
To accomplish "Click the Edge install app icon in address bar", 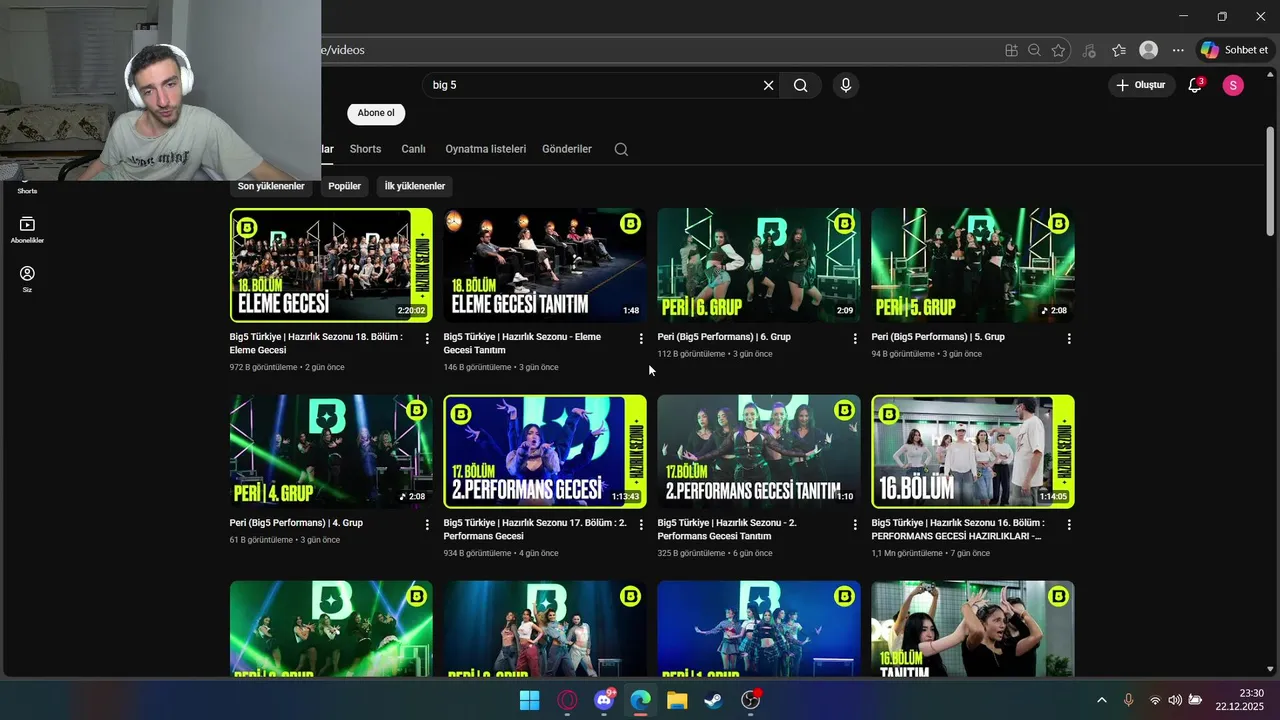I will [x=1012, y=50].
